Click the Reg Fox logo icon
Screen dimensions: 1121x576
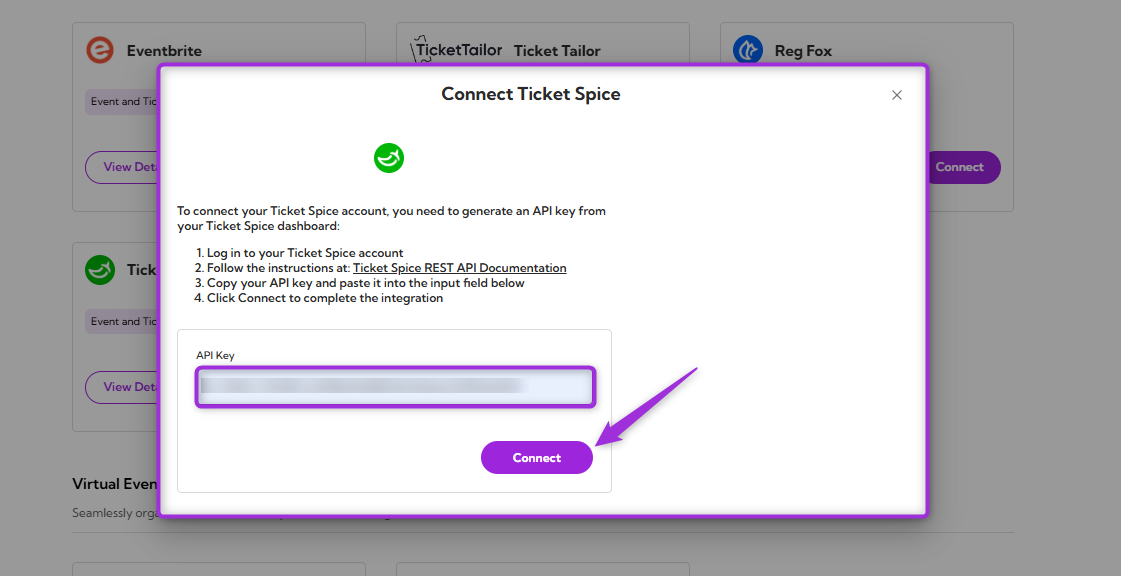point(747,50)
